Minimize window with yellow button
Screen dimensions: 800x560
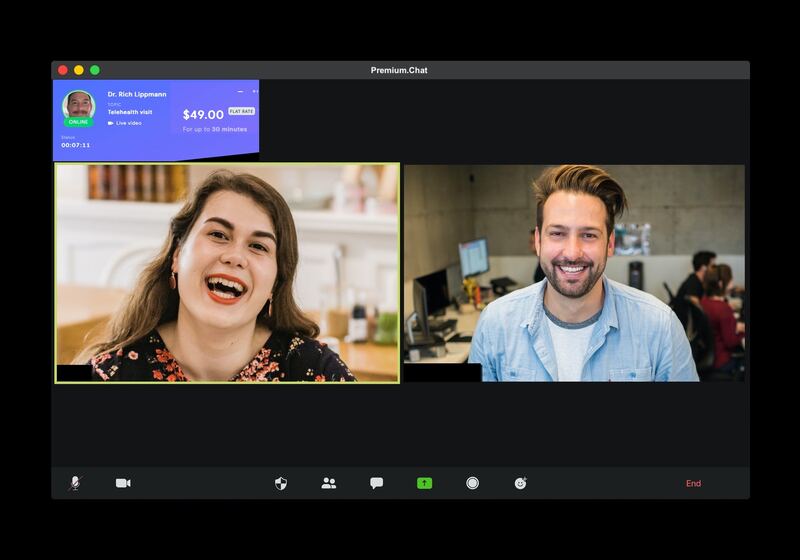[x=79, y=70]
